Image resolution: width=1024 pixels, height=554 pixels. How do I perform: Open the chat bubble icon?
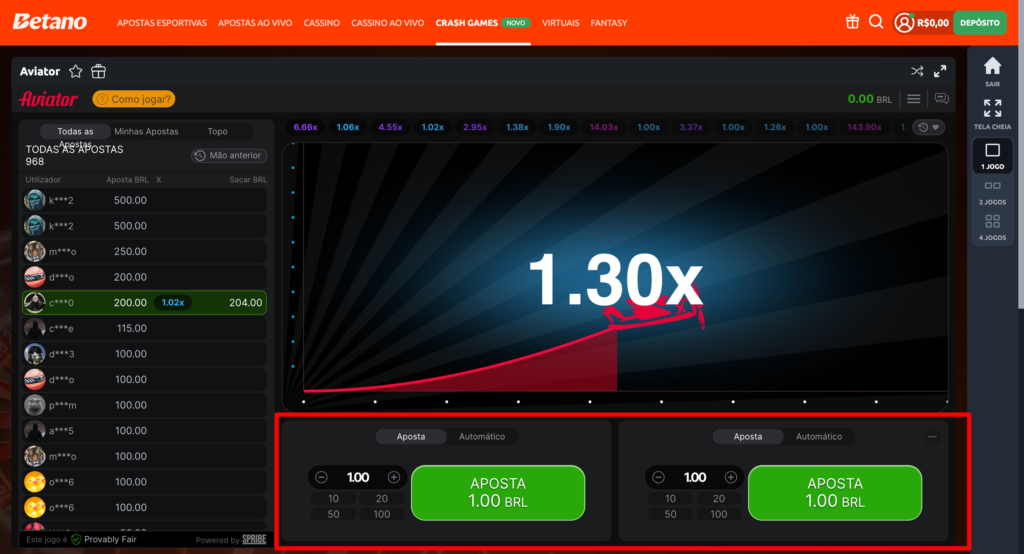[941, 99]
